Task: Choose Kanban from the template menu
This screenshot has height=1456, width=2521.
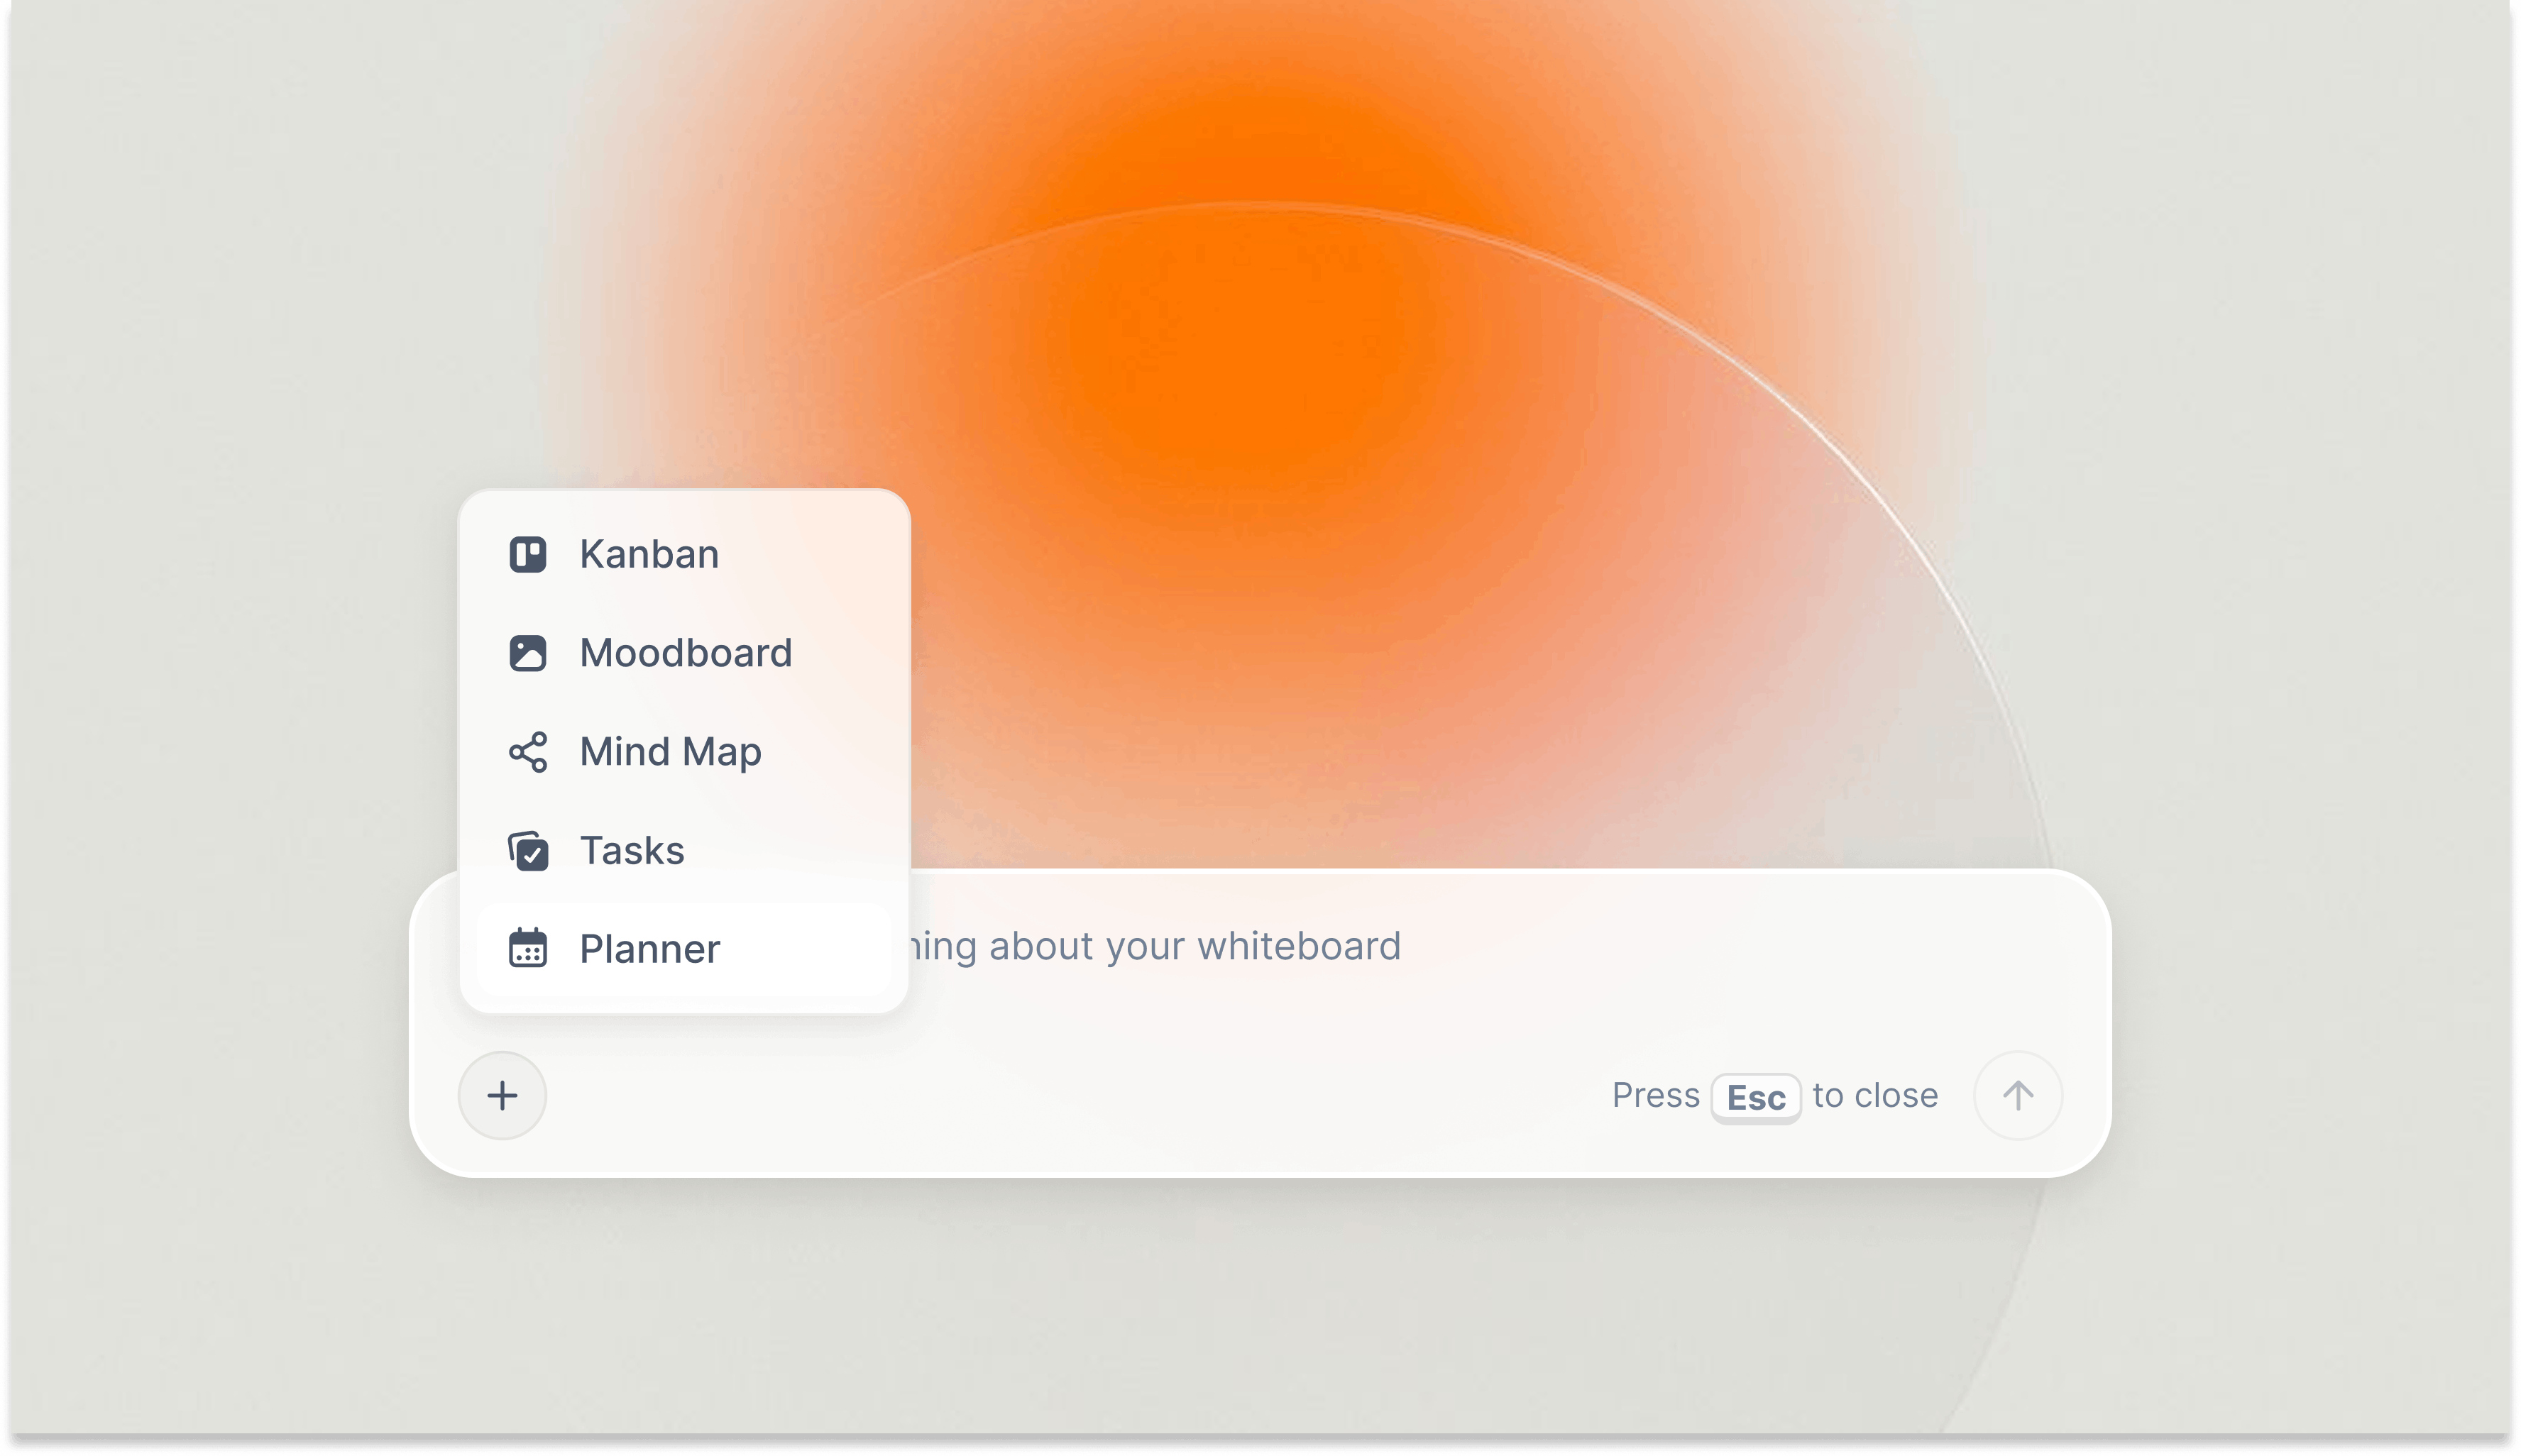Action: [649, 554]
